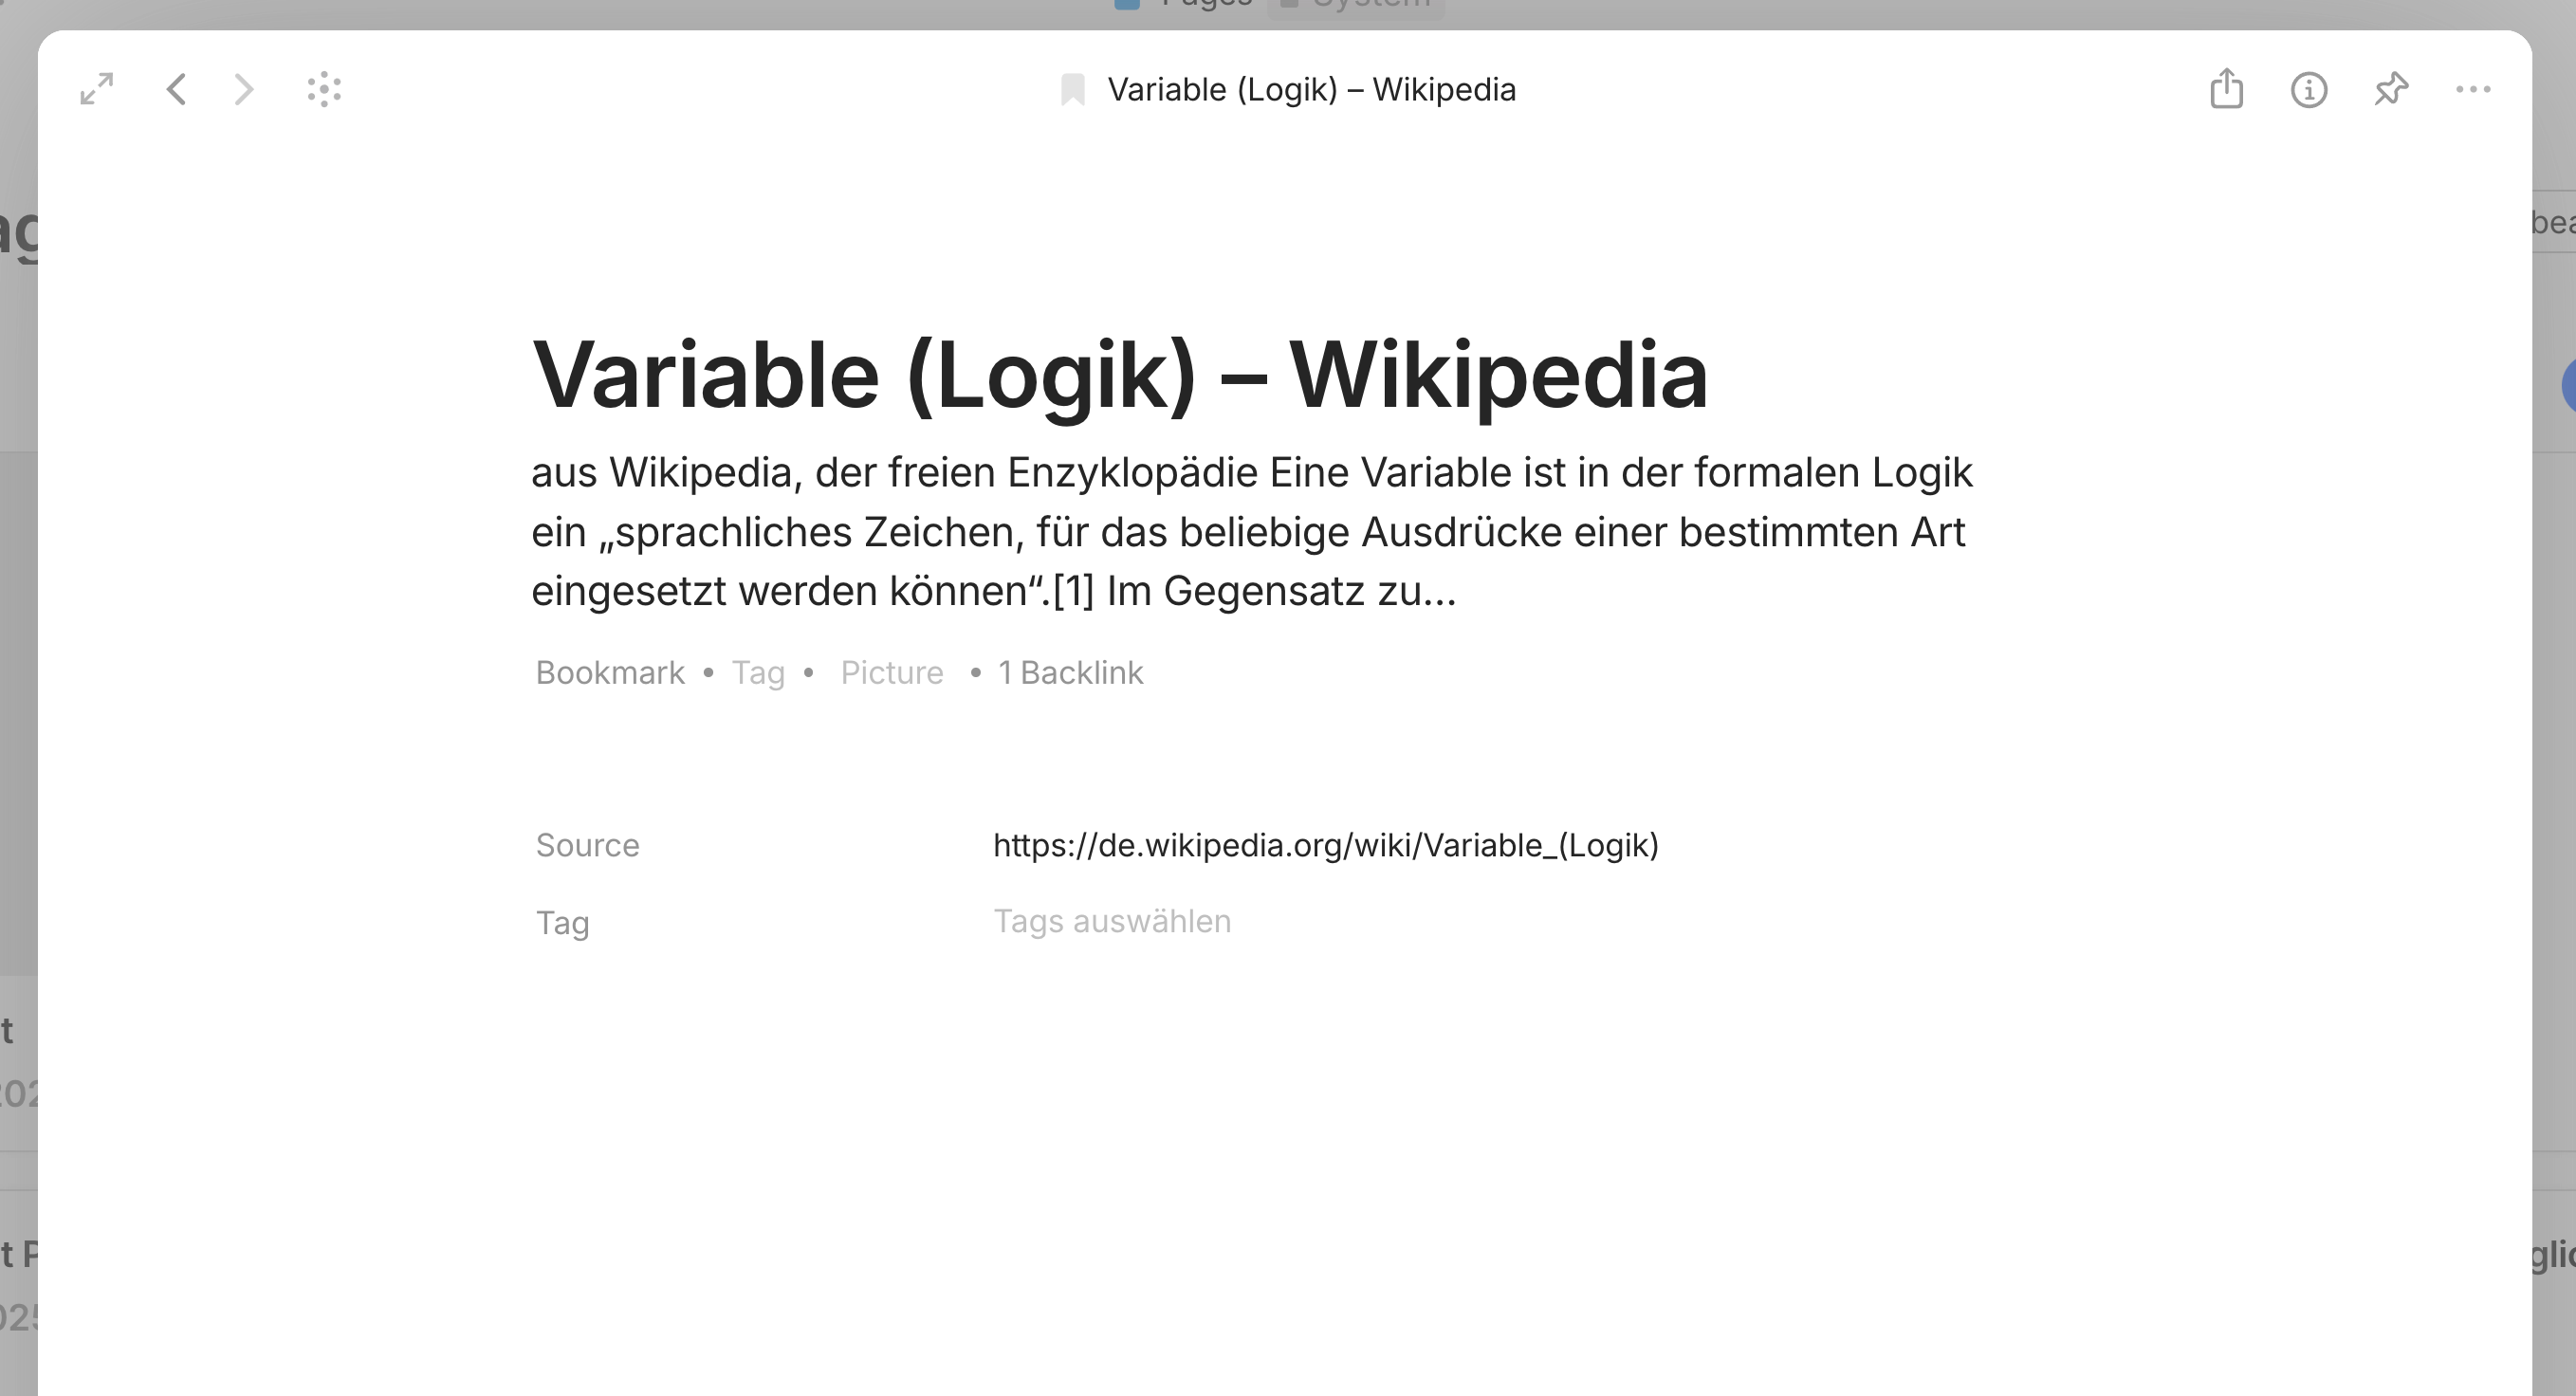Go back to the previous object
Viewport: 2576px width, 1396px height.
176,89
